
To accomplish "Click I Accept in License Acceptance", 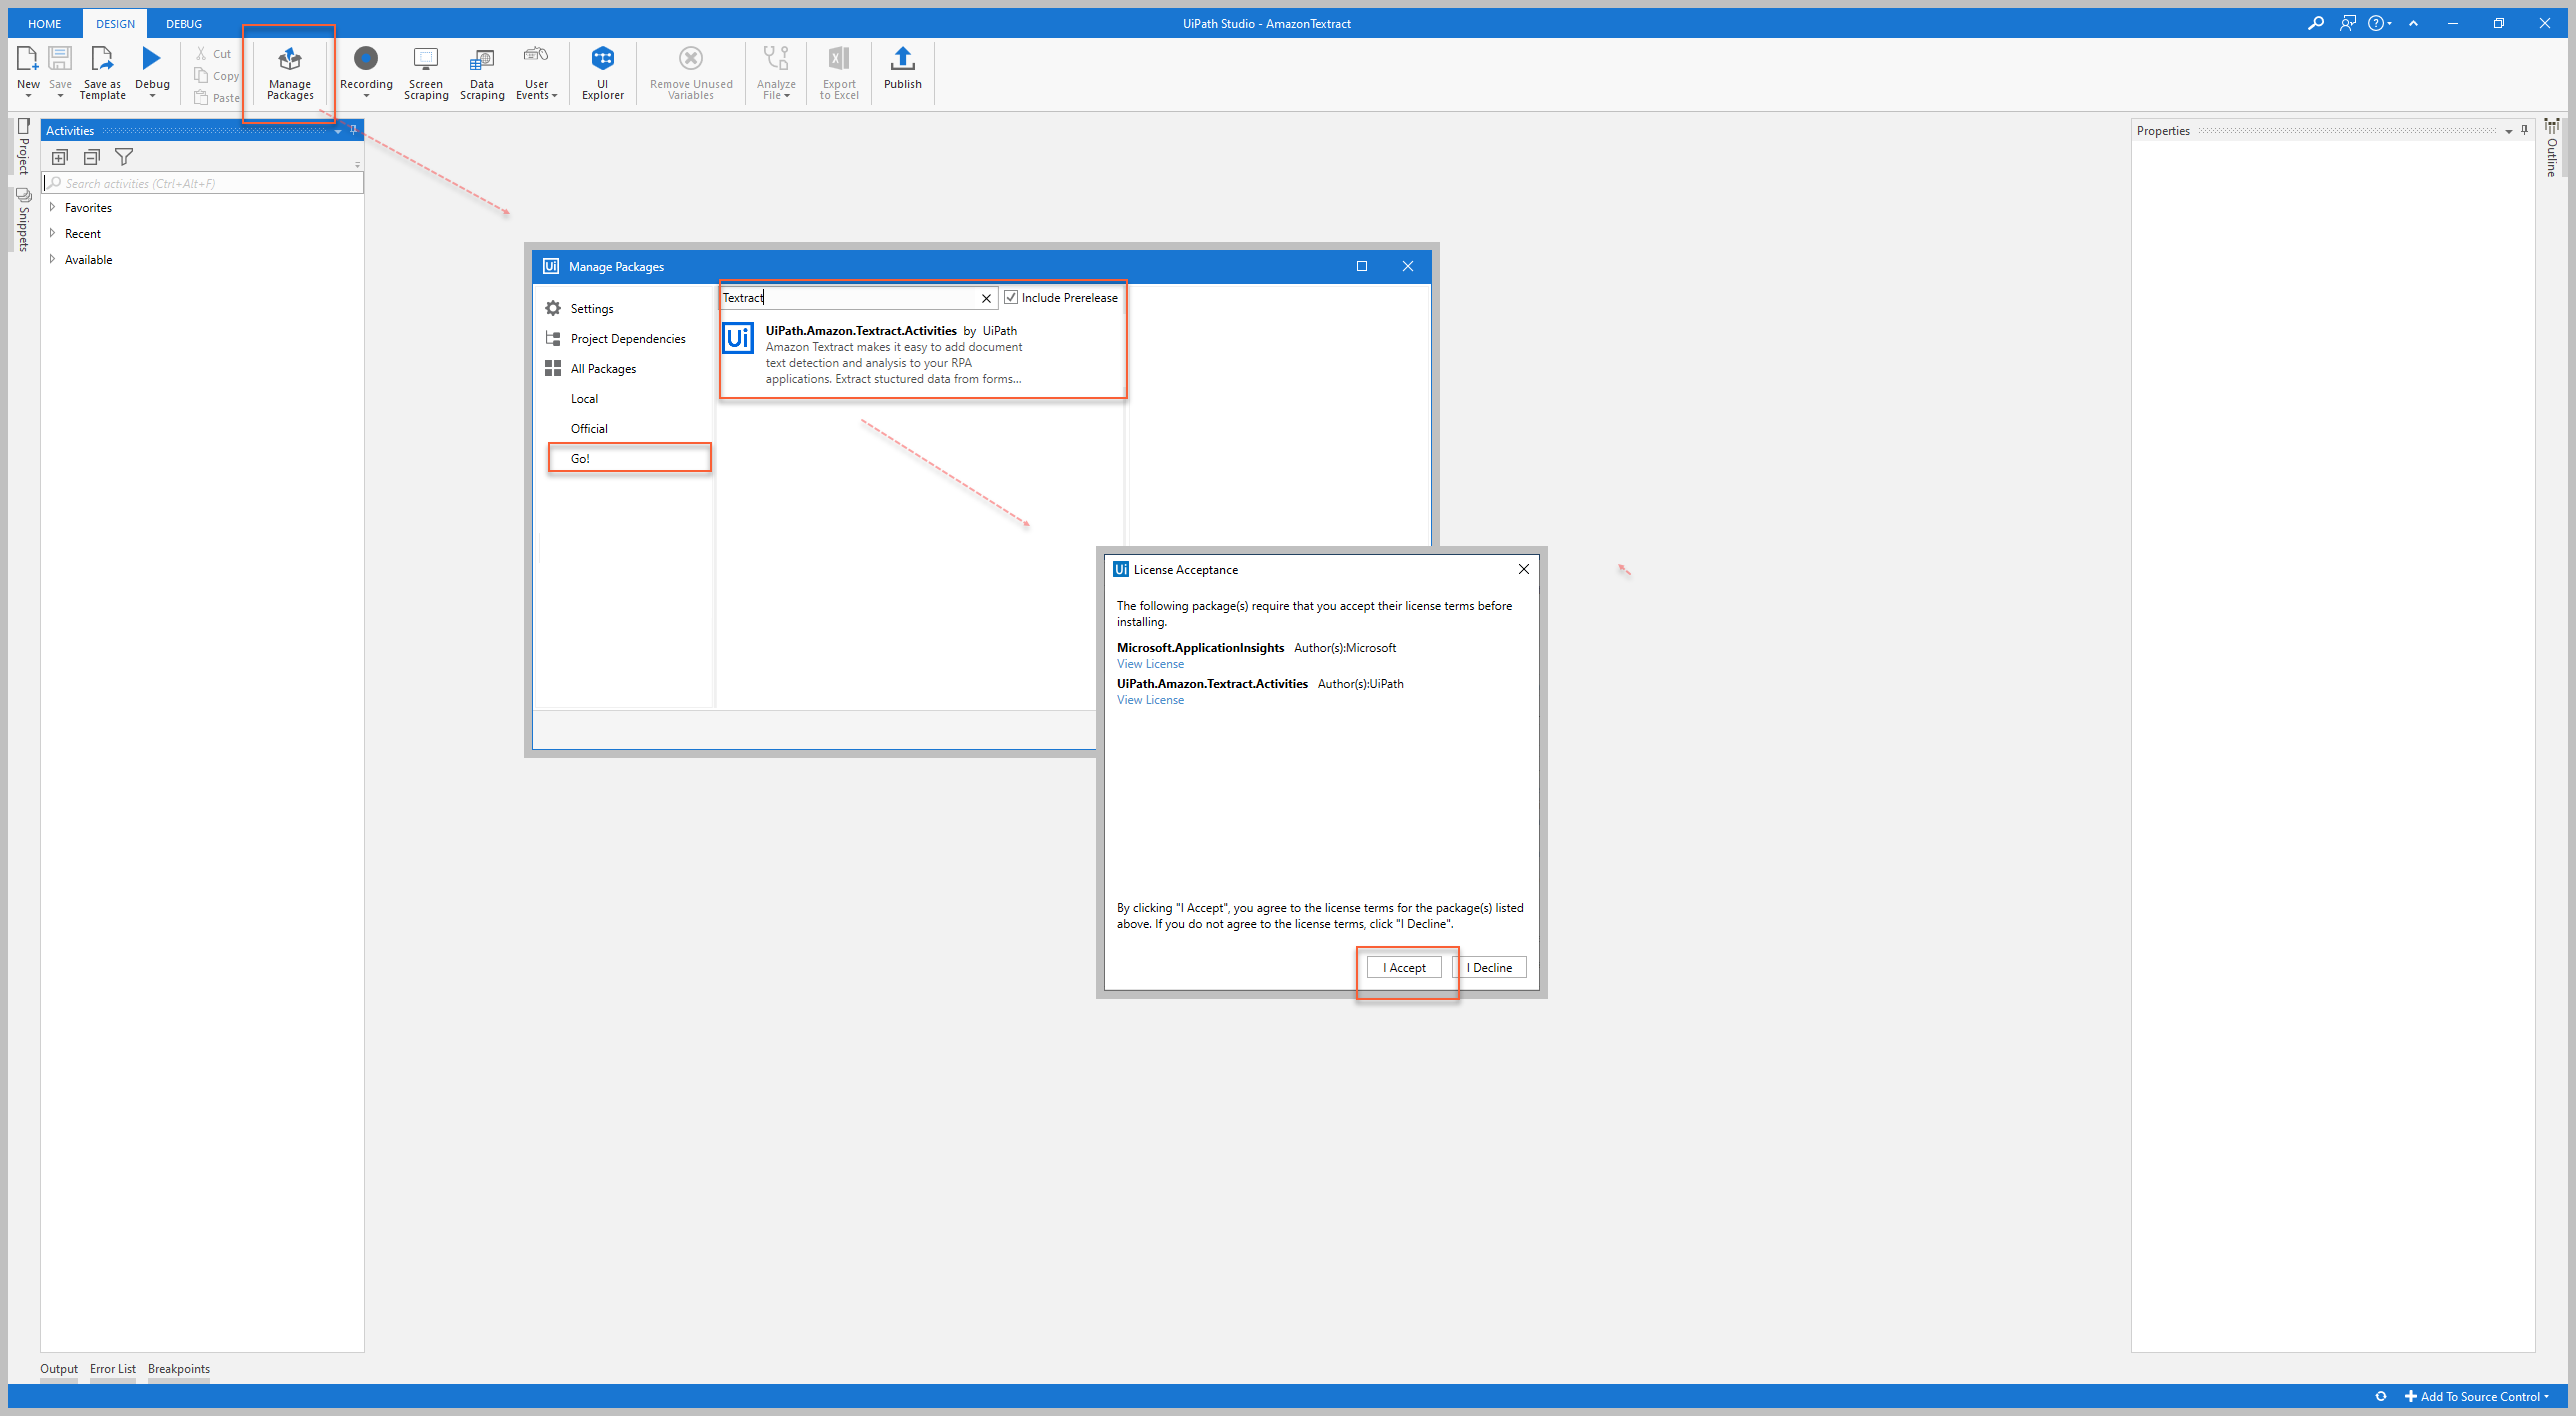I will tap(1403, 966).
